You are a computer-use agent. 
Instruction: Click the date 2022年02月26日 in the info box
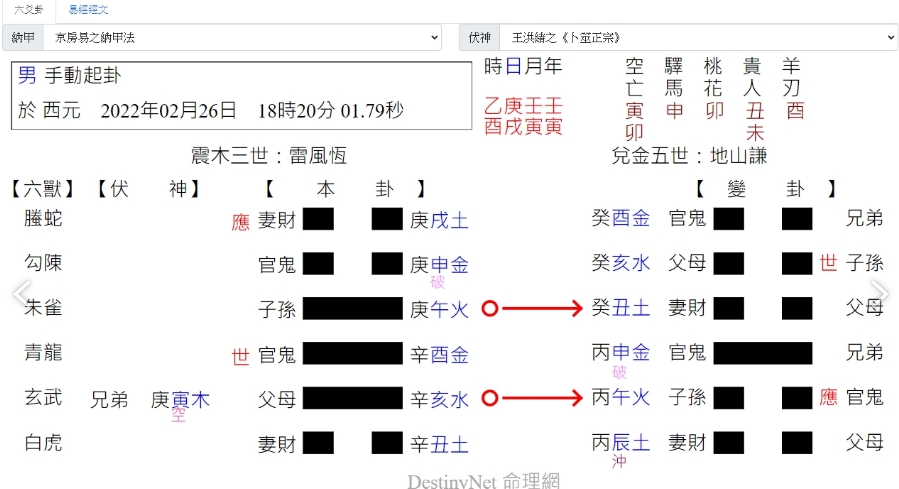[169, 109]
